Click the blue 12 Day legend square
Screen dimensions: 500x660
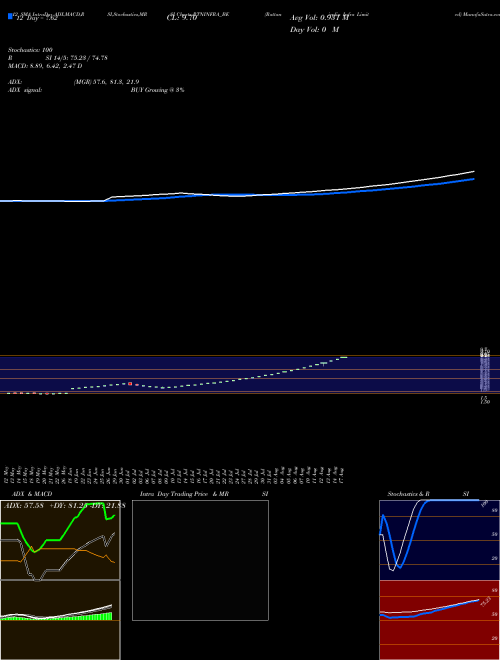pyautogui.click(x=10, y=16)
